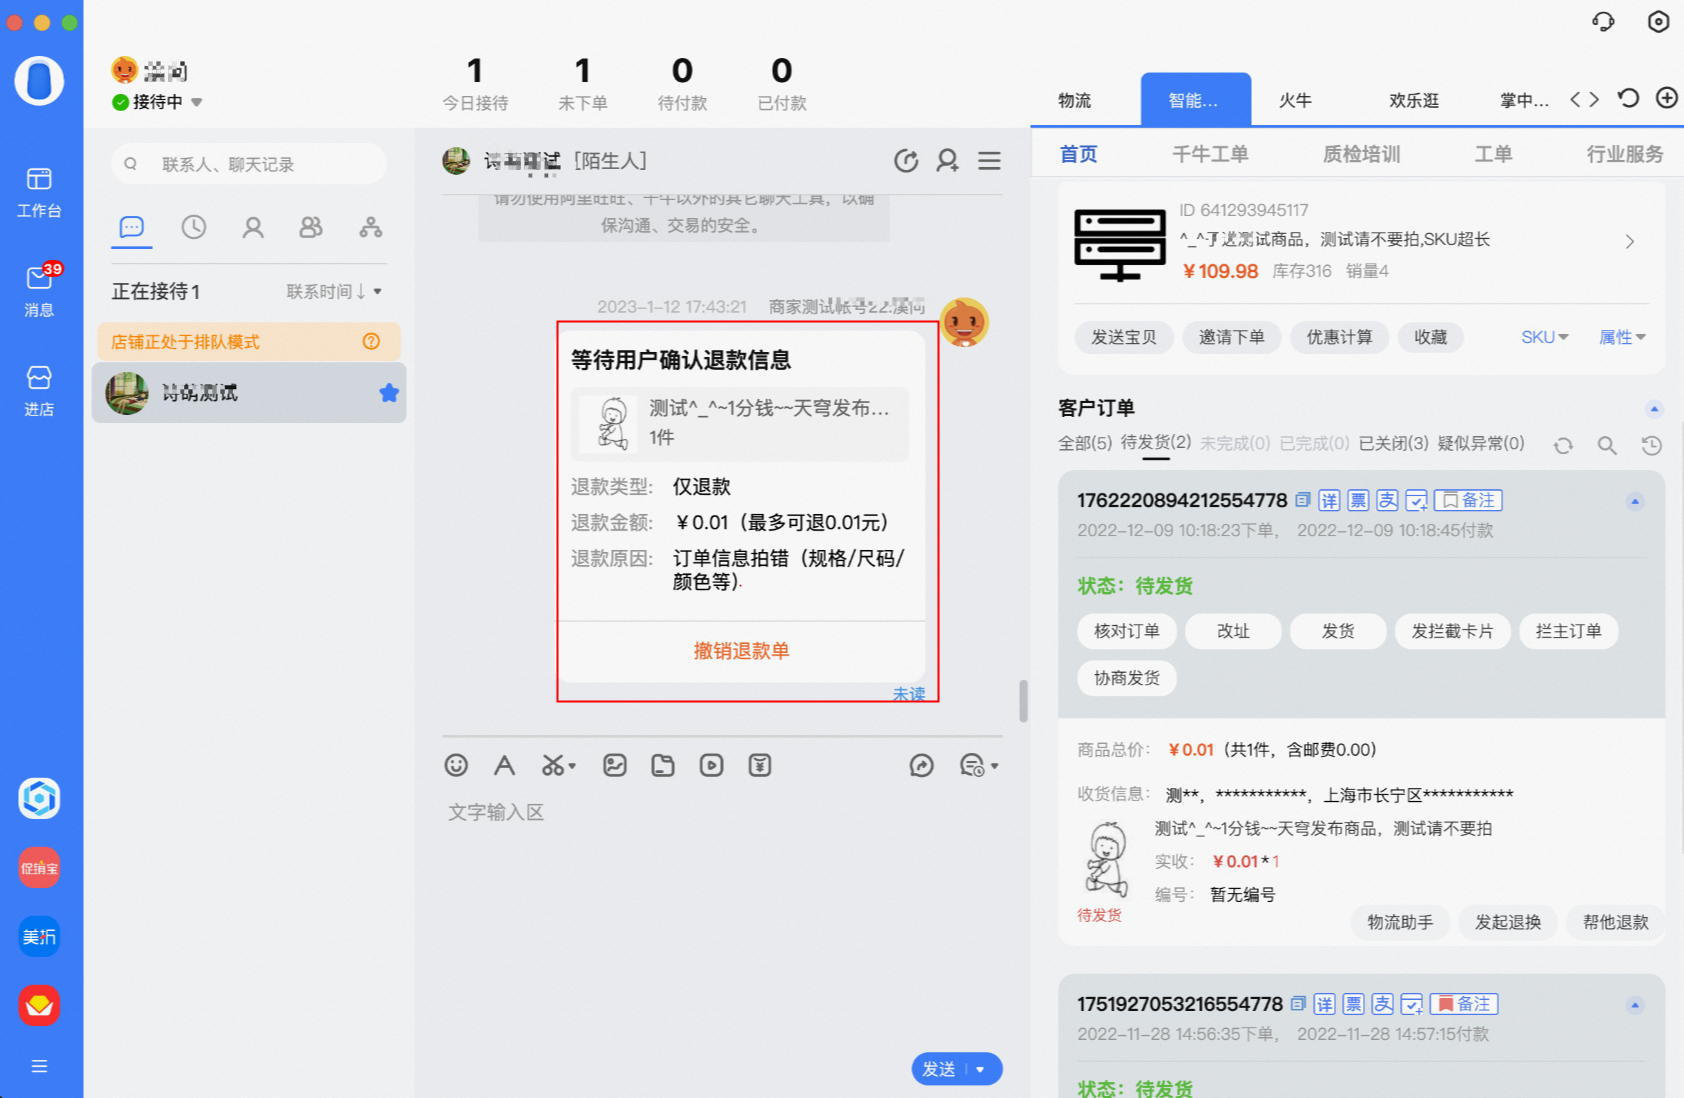
Task: Toggle favorite star on 诗萌测试 conversation
Action: coord(389,393)
